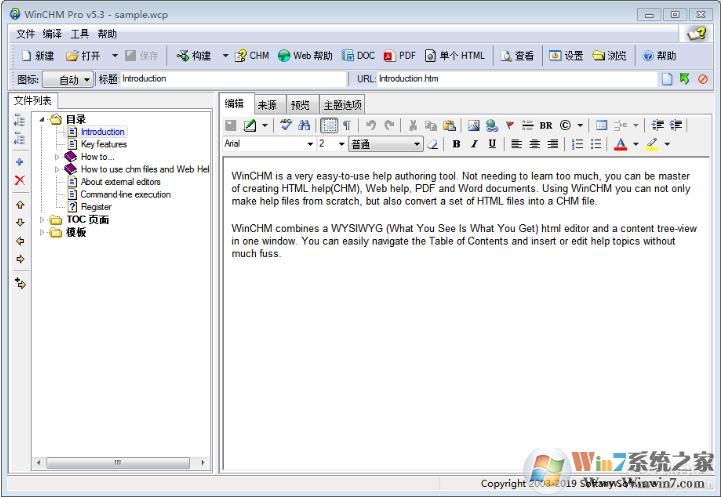721x497 pixels.
Task: Click the eraser clear formatting icon
Action: coord(432,144)
